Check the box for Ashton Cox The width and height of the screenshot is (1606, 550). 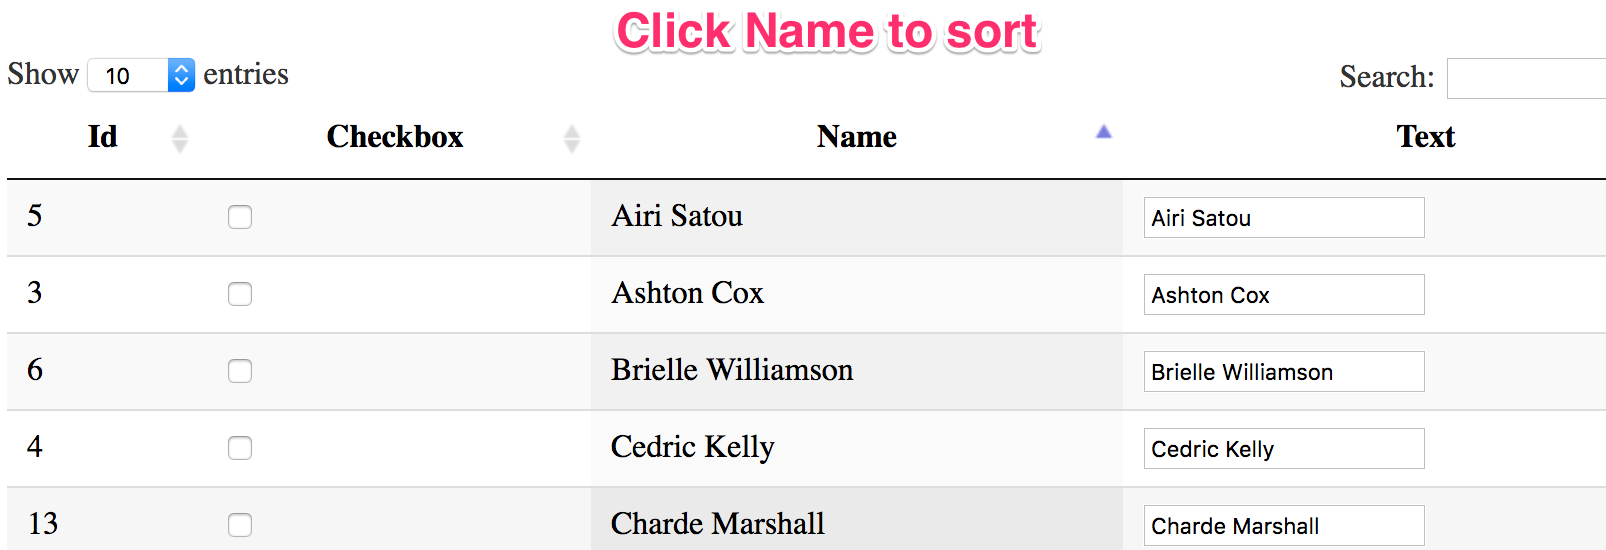(x=240, y=294)
